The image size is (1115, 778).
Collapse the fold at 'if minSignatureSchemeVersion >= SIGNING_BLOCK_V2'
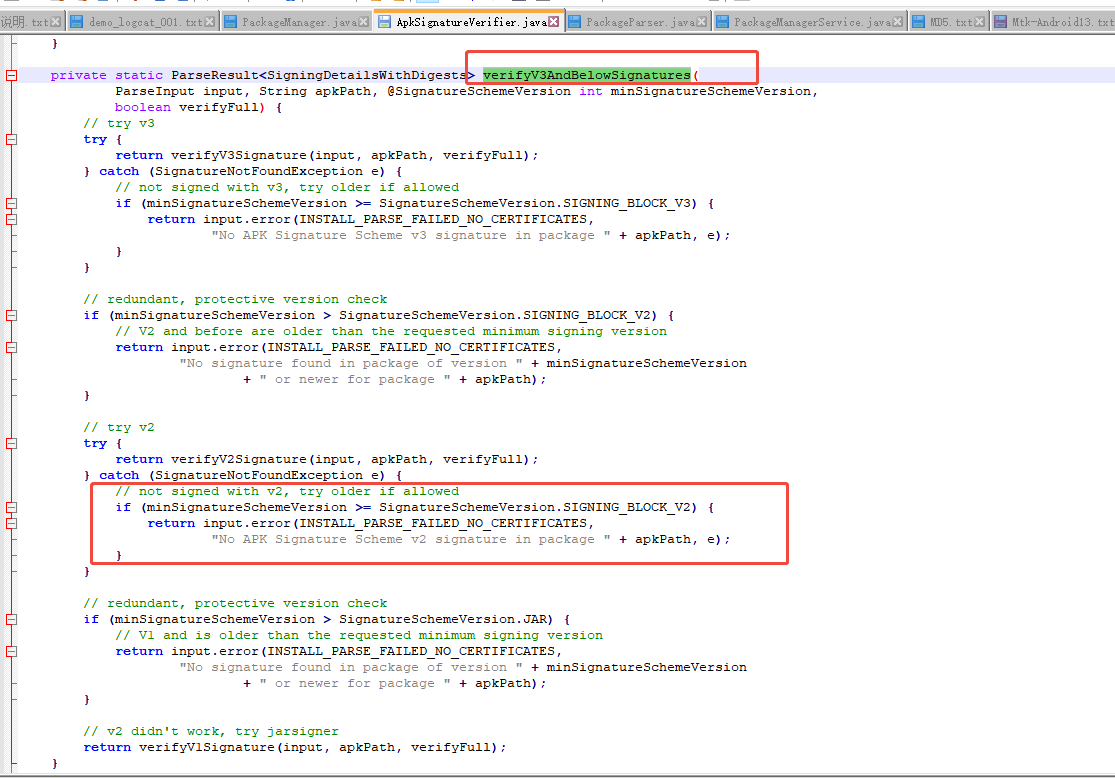[x=11, y=508]
